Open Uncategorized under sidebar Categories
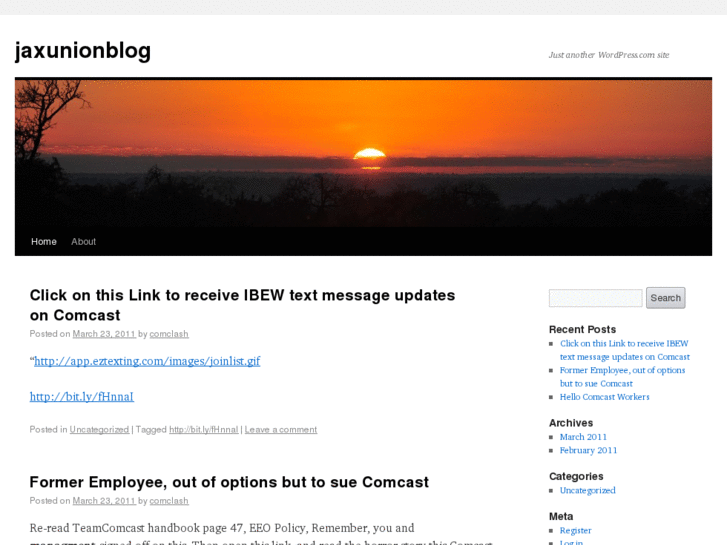Image resolution: width=727 pixels, height=545 pixels. (587, 490)
